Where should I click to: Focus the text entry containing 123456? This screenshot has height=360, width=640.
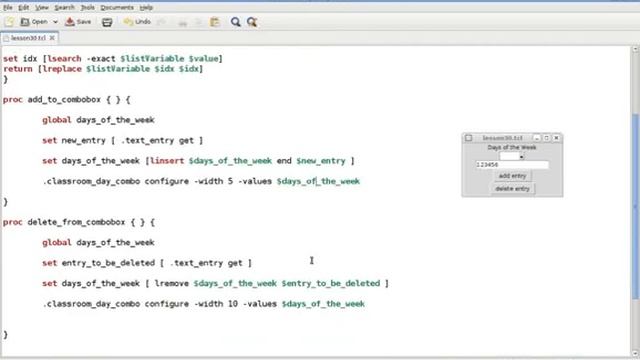pos(512,164)
